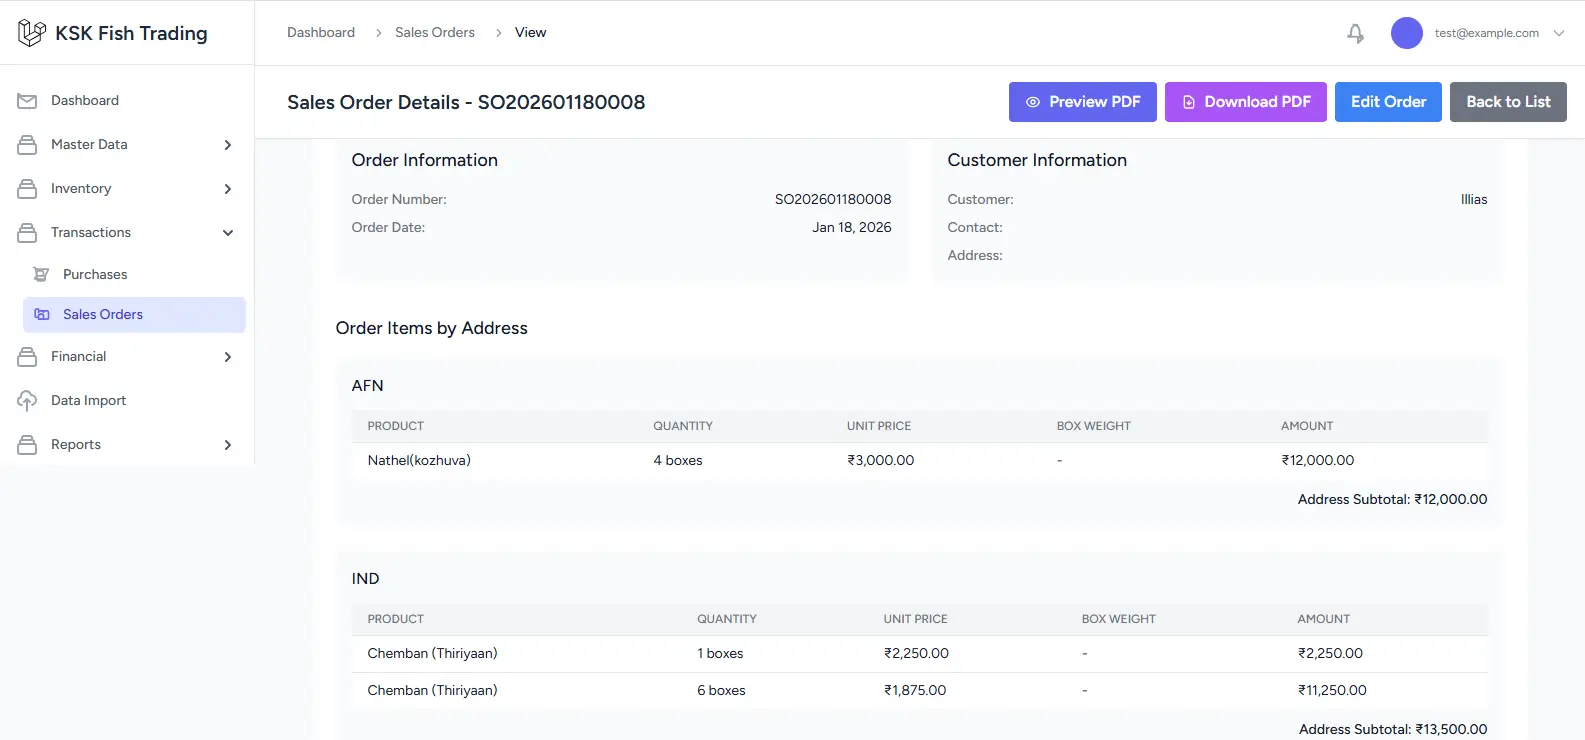Click the Data Import upload icon
This screenshot has height=740, width=1585.
click(x=27, y=401)
